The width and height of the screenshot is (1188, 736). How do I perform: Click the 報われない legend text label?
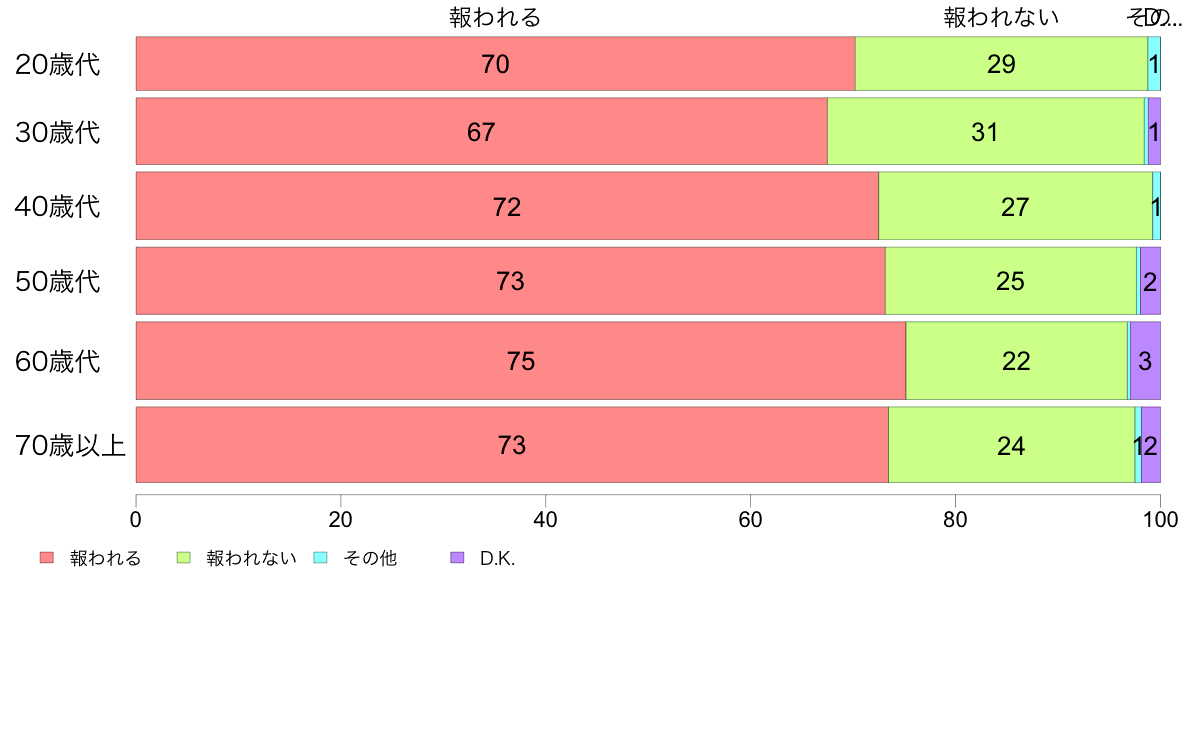[x=251, y=559]
